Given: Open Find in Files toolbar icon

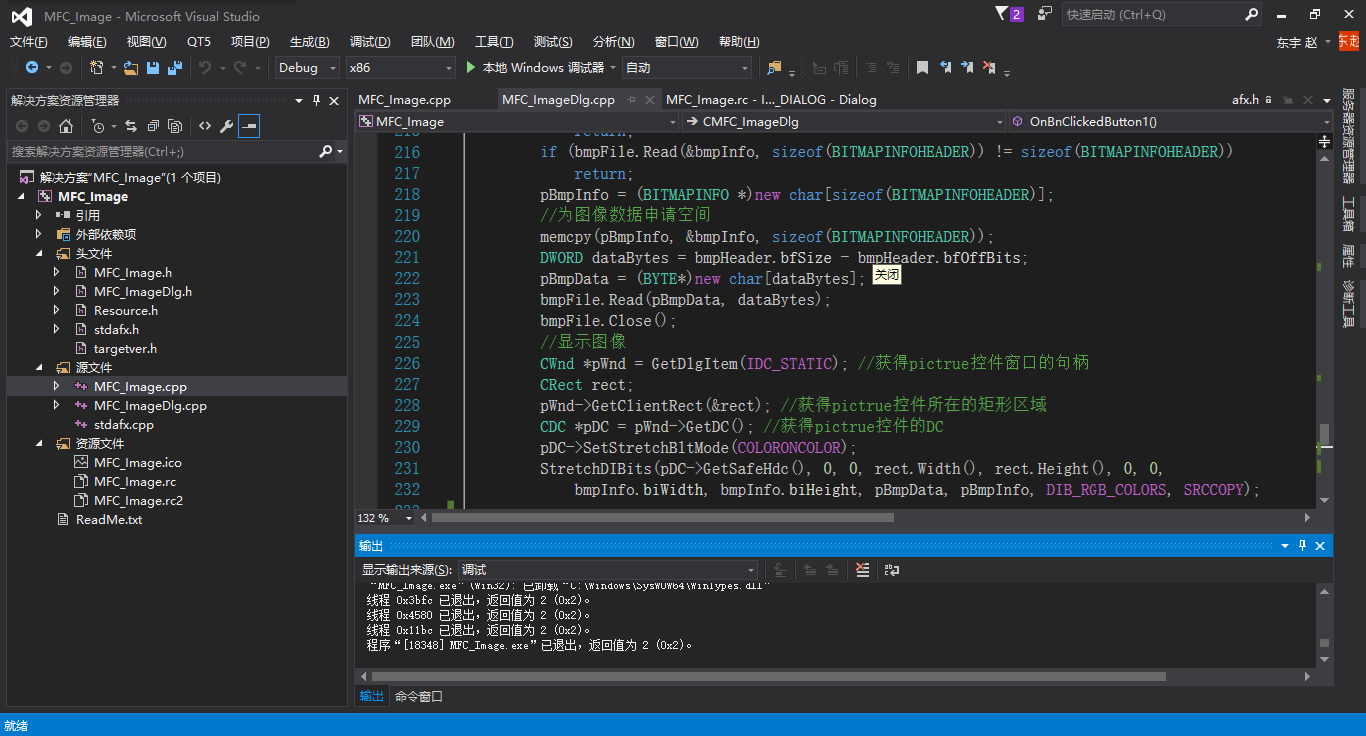Looking at the screenshot, I should 774,67.
